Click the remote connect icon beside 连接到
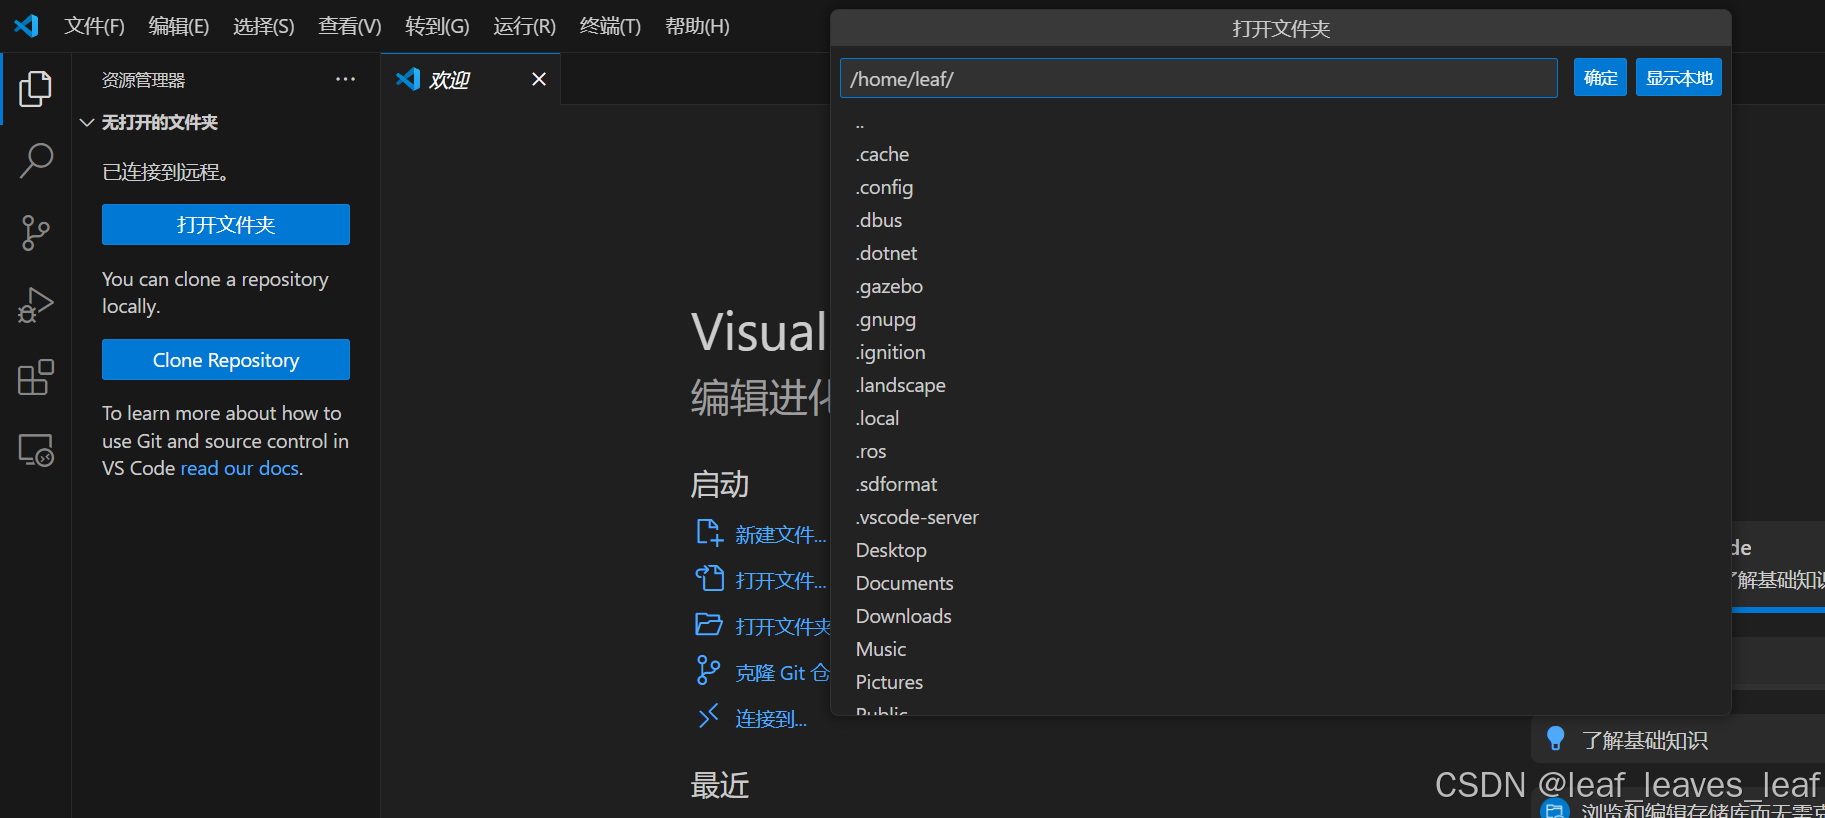This screenshot has height=818, width=1825. tap(708, 716)
